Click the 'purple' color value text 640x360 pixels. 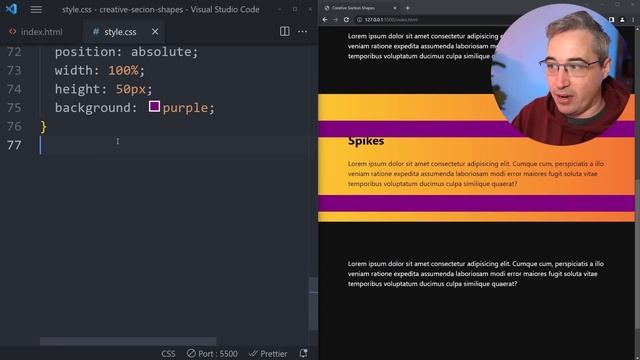185,108
